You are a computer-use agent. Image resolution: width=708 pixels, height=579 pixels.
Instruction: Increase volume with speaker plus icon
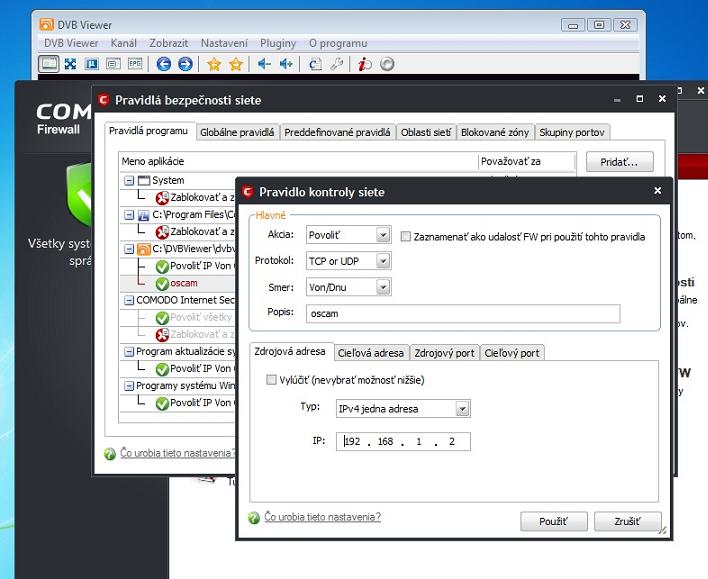[286, 64]
